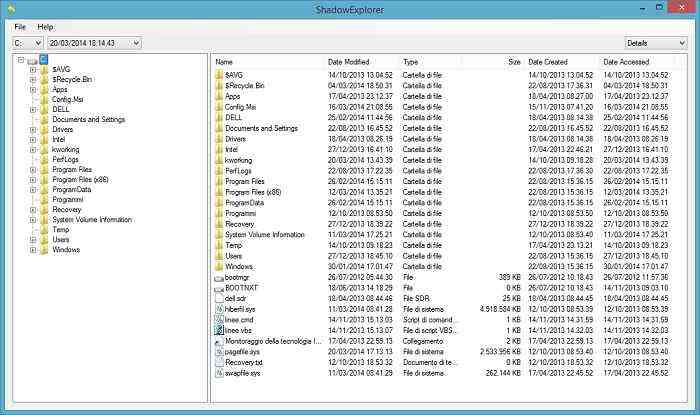
Task: Click the hiberfil.sys file icon
Action: (219, 309)
